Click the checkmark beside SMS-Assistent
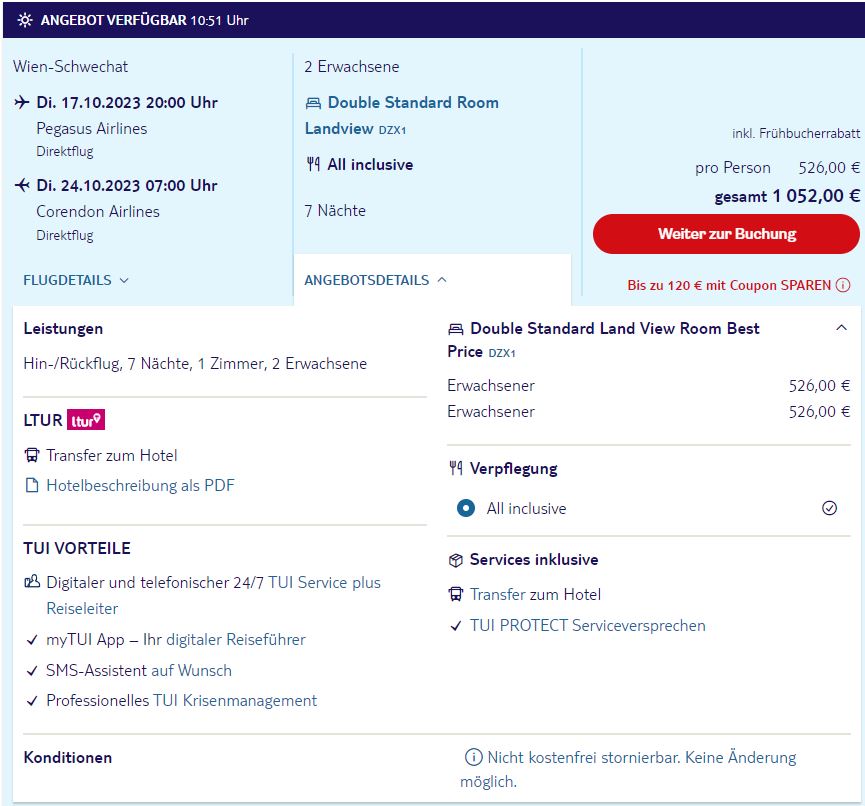The height and width of the screenshot is (806, 865). [32, 671]
